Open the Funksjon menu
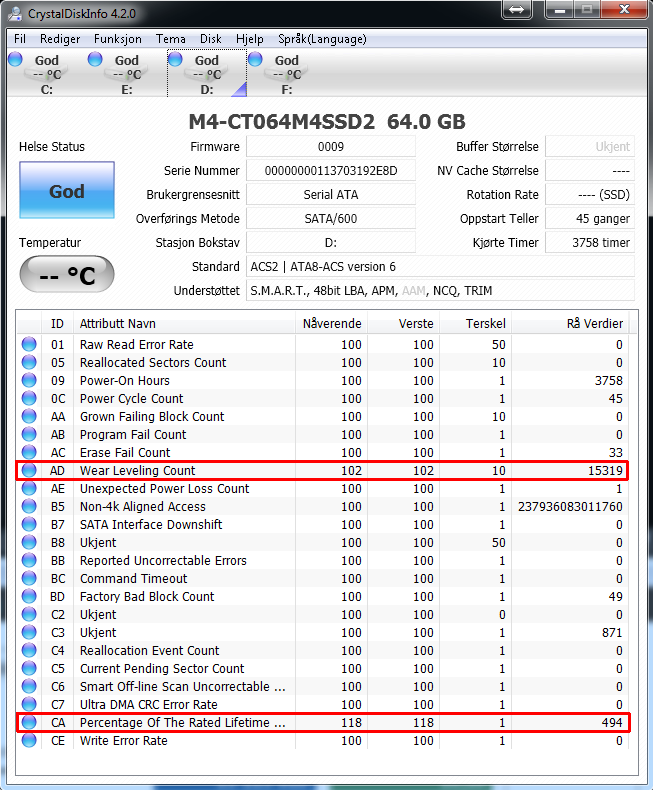 [118, 39]
